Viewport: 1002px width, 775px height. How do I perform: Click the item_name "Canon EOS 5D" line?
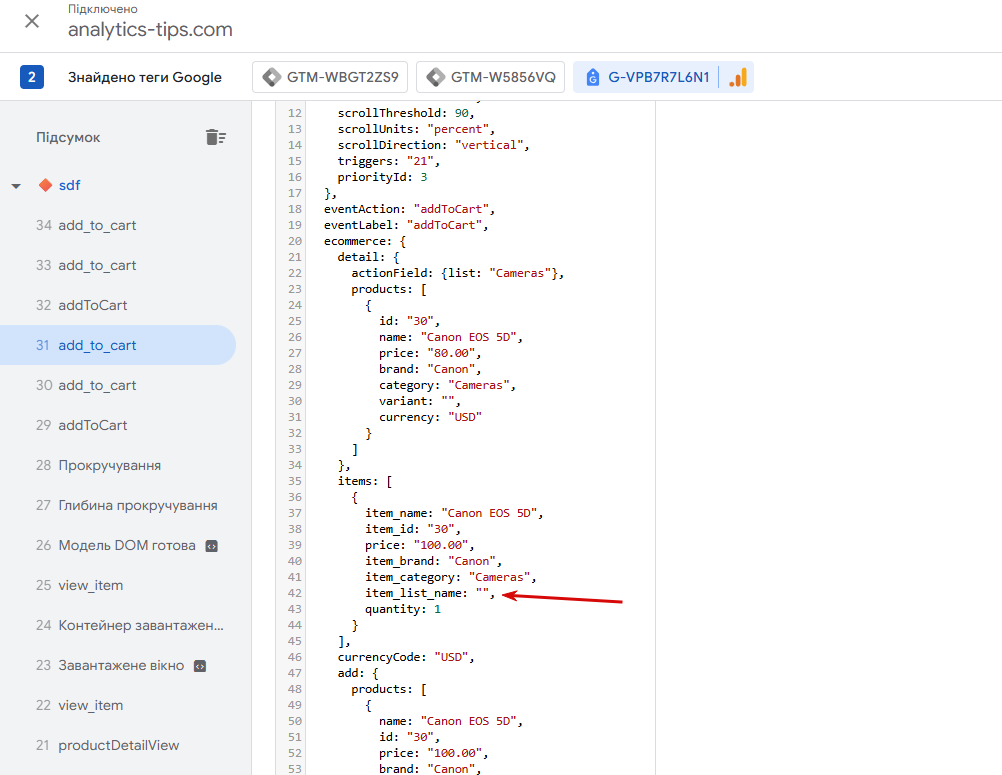(x=454, y=513)
